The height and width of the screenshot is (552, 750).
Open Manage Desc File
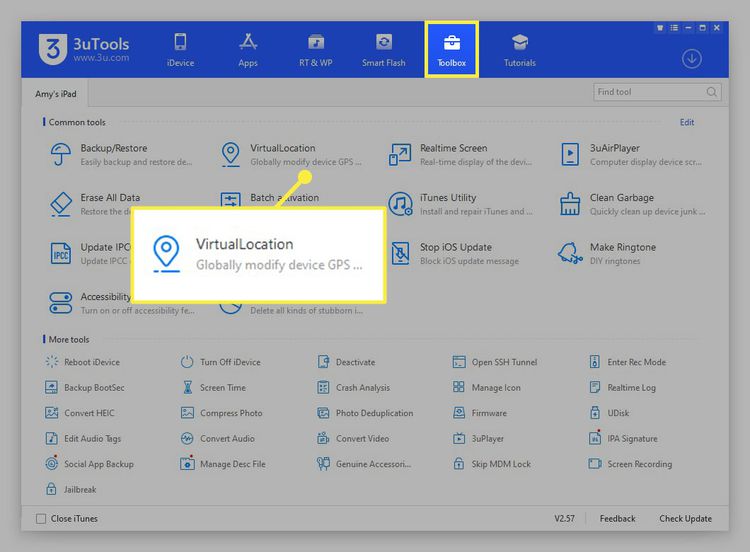(223, 464)
